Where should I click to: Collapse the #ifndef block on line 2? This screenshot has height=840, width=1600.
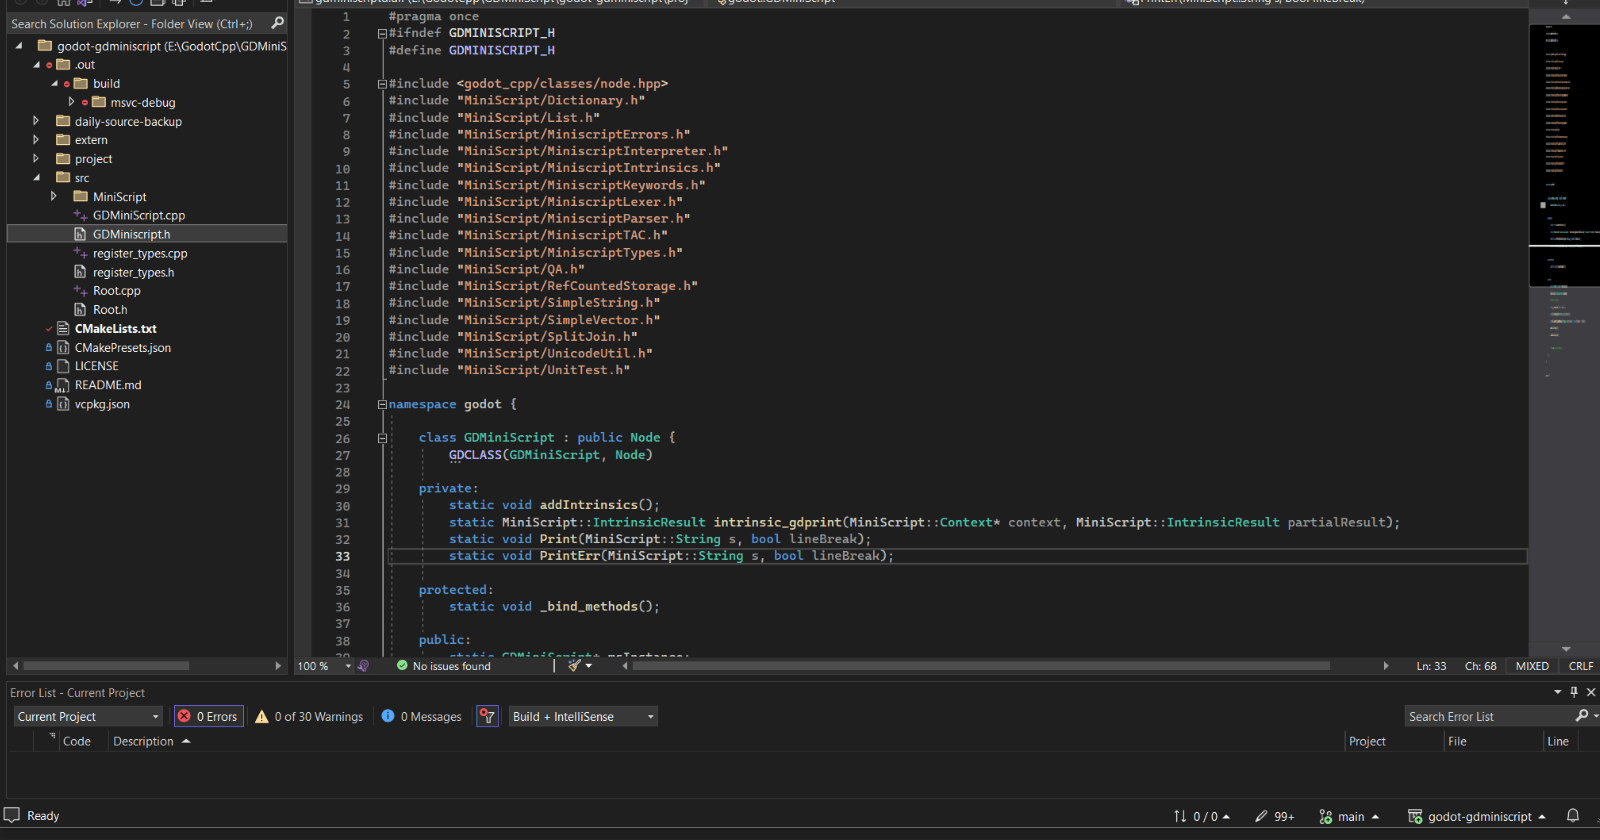pyautogui.click(x=382, y=34)
